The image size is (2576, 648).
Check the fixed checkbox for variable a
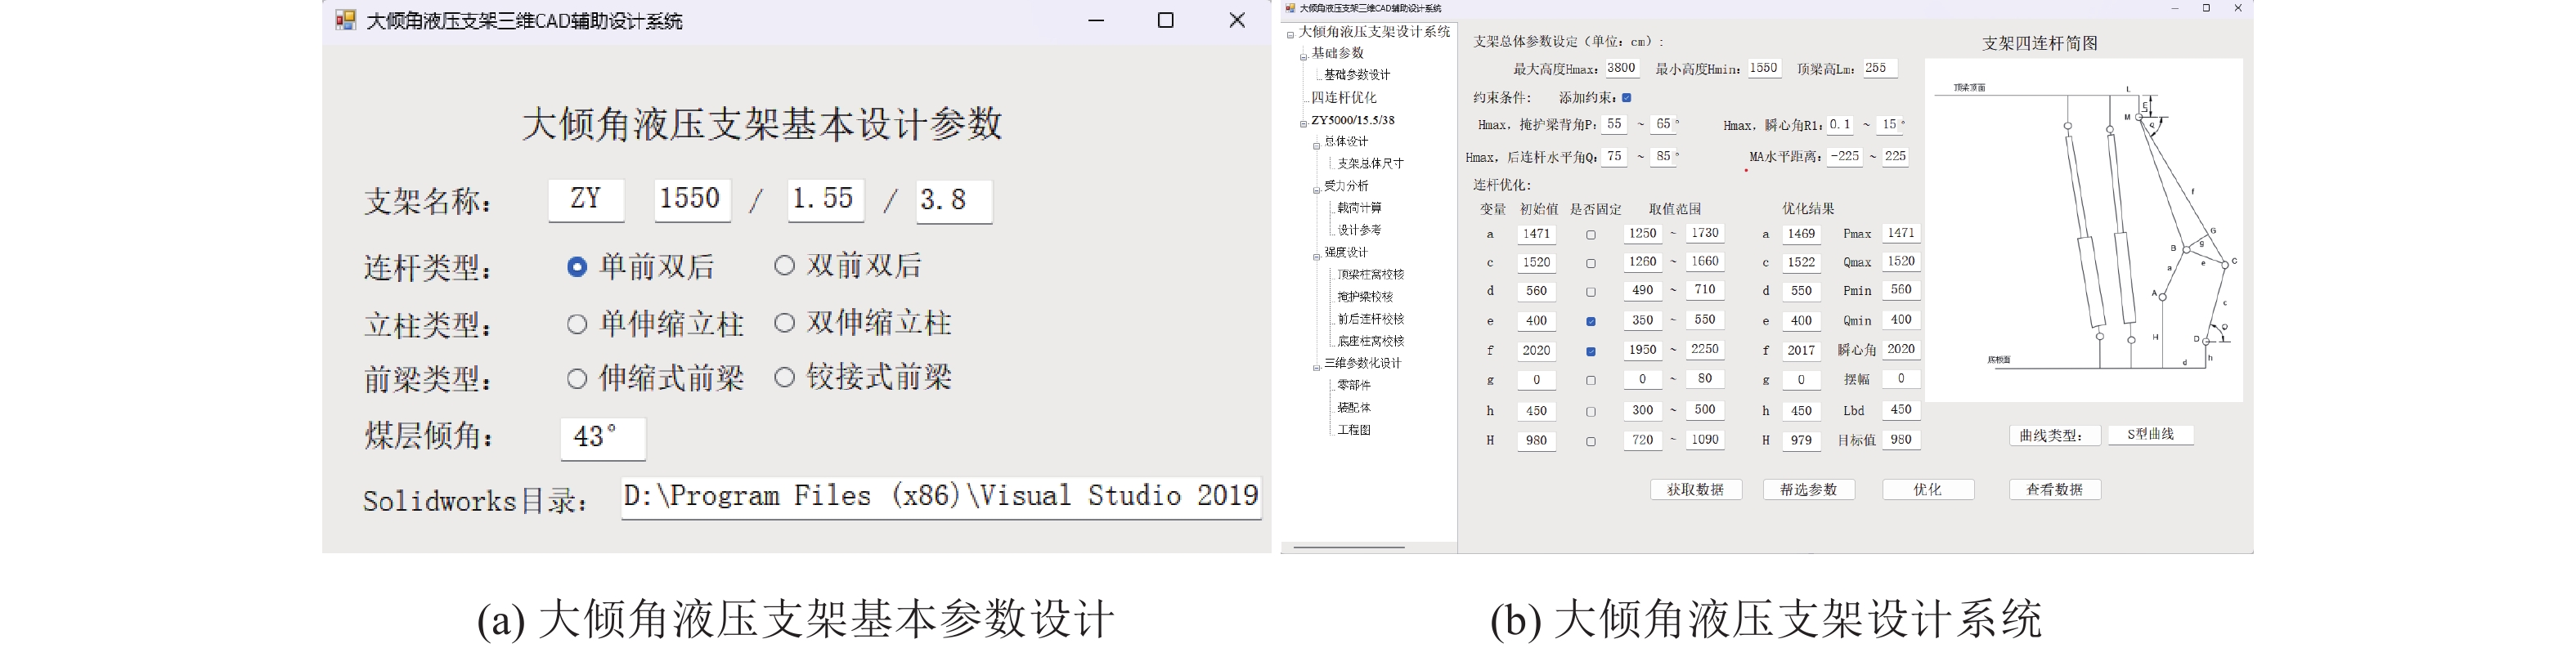(1591, 235)
